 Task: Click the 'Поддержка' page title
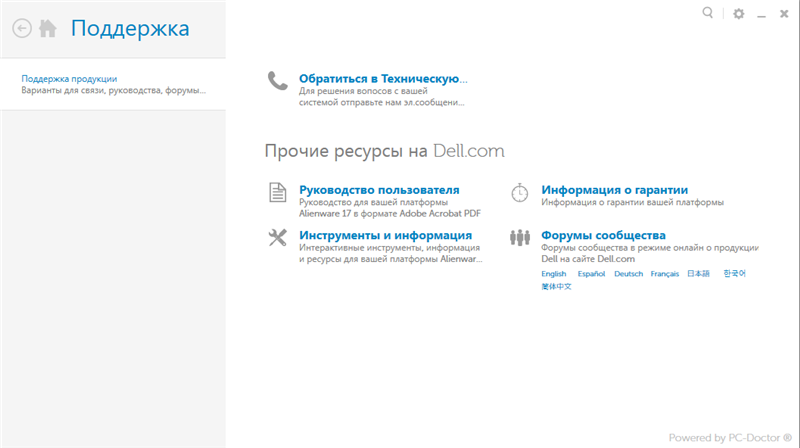(130, 28)
